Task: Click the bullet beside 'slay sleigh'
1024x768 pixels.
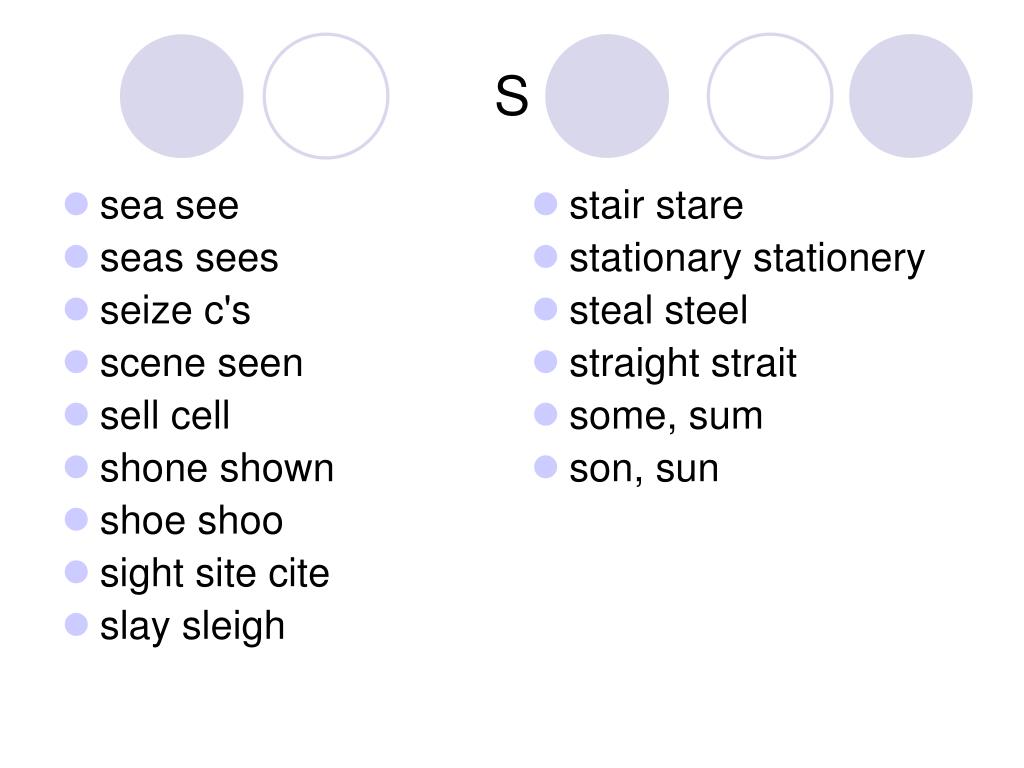Action: point(76,624)
